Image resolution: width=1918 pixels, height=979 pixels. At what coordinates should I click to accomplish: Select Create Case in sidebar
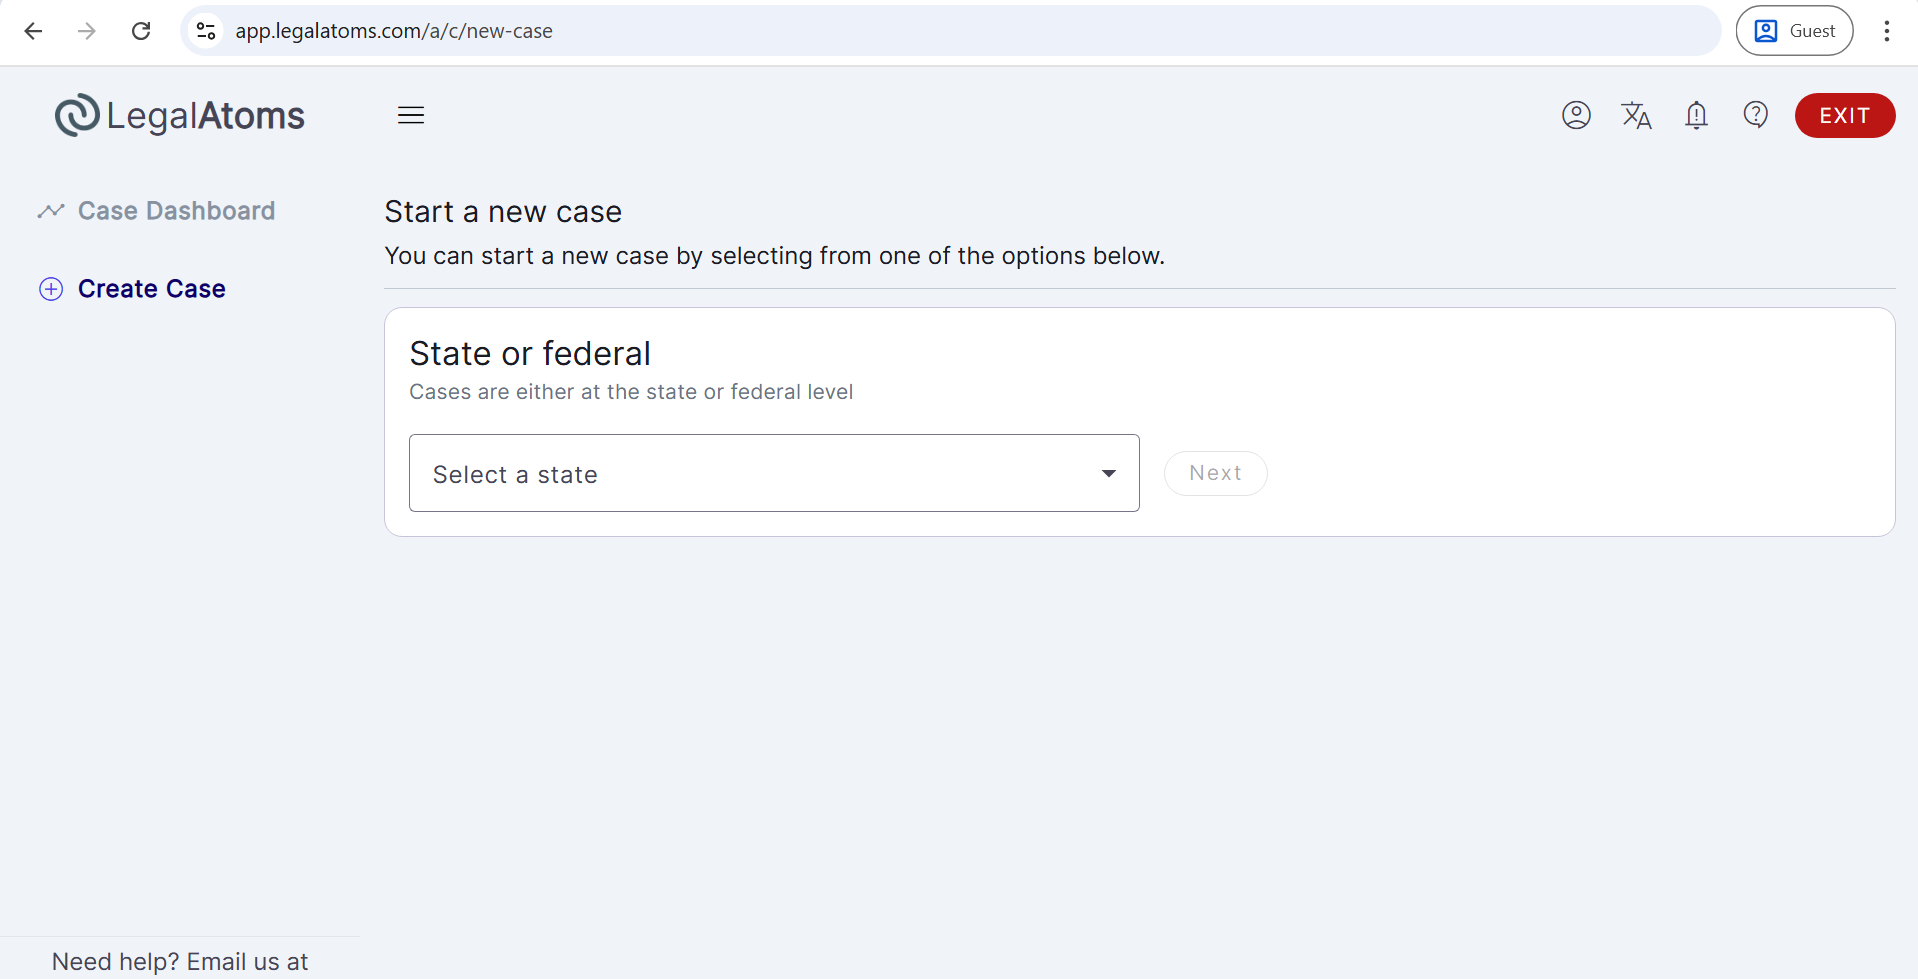point(152,289)
